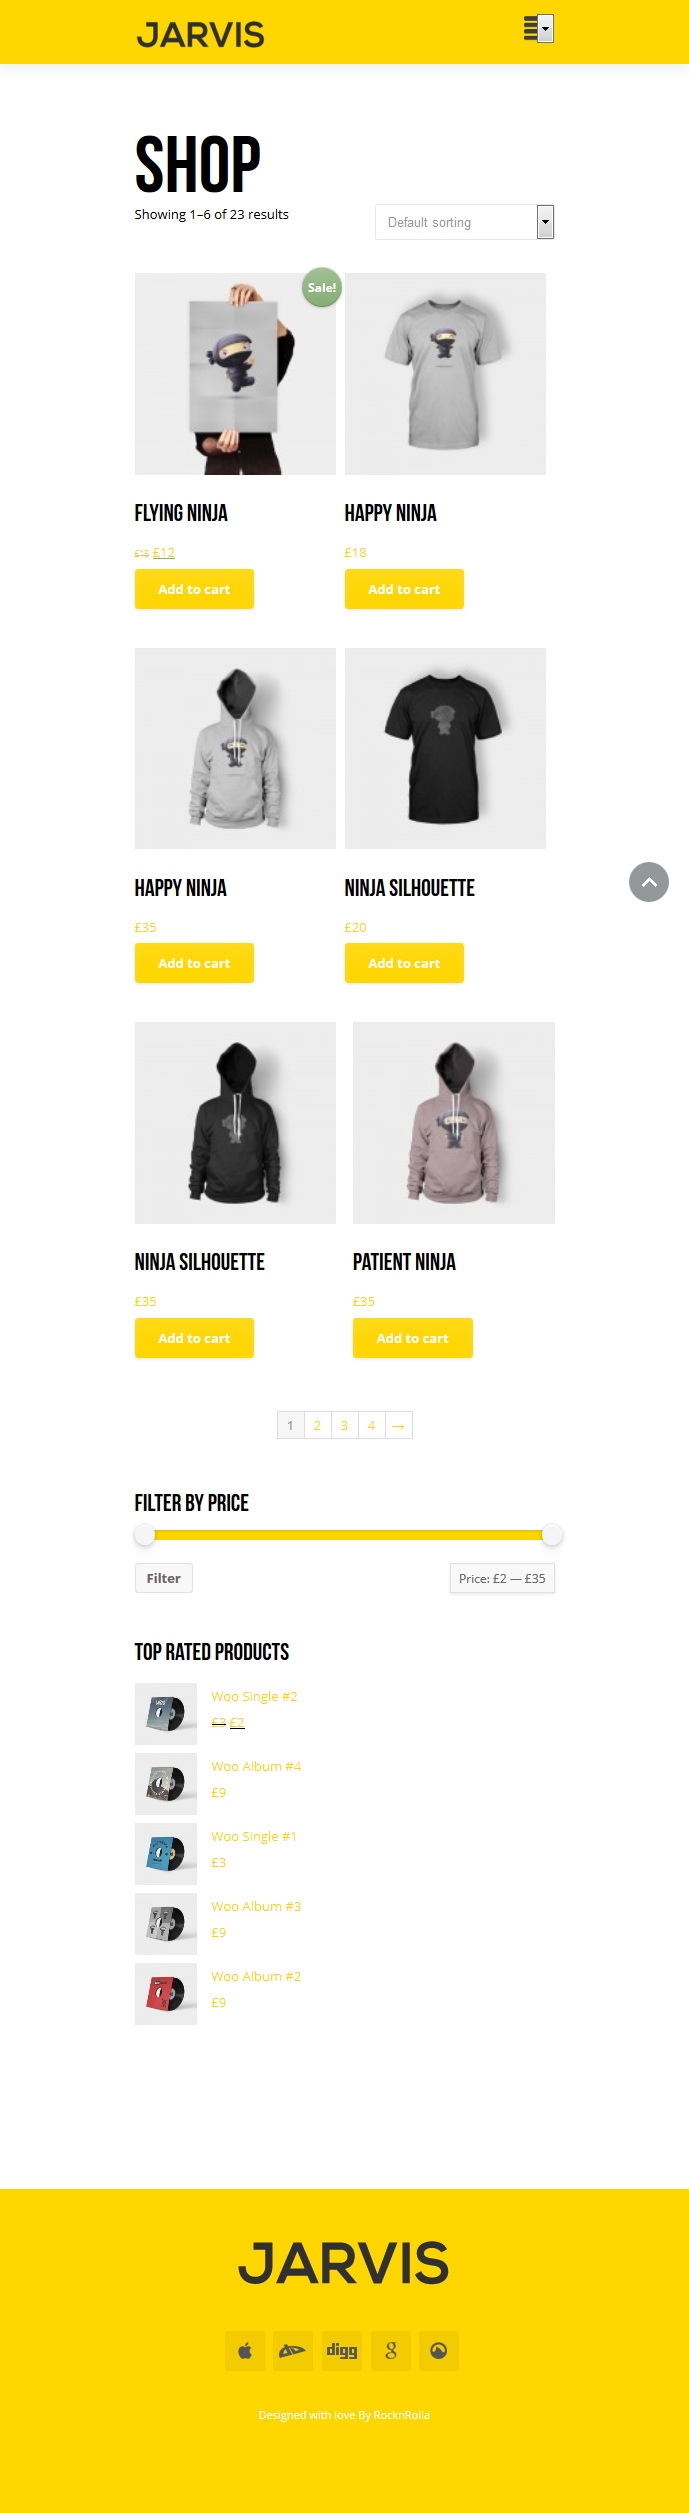Open the Apple social icon in footer
This screenshot has width=689, height=2513.
(245, 2351)
